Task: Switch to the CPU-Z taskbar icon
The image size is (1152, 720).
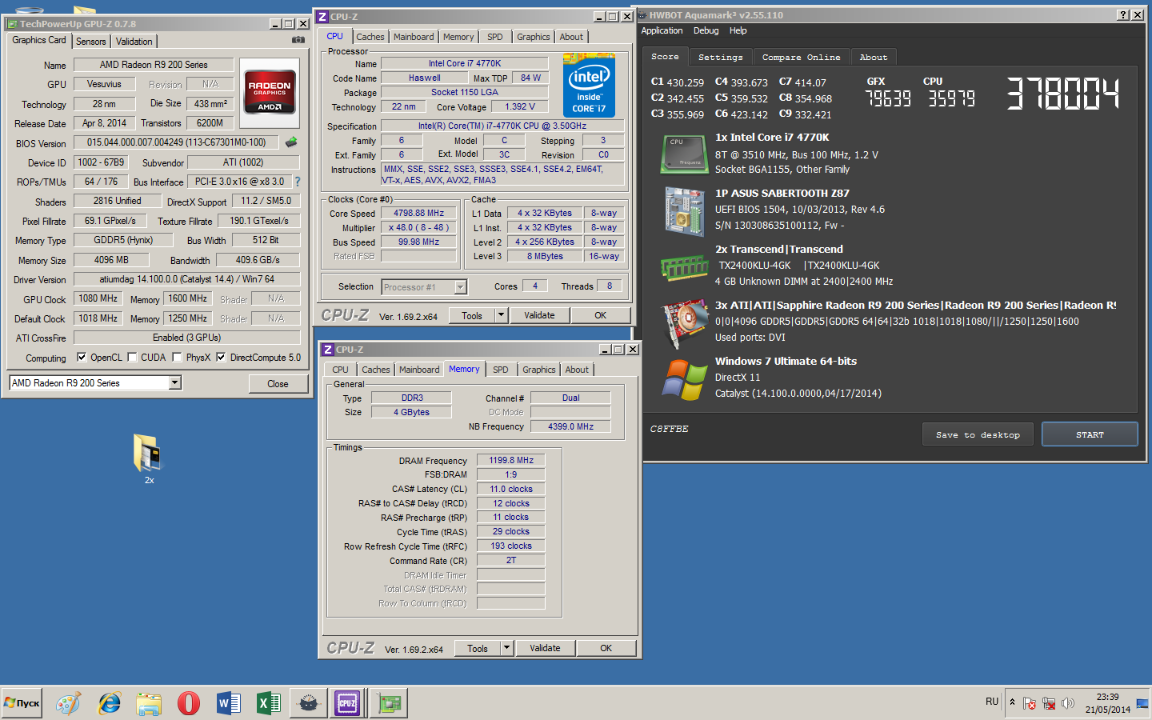Action: (x=348, y=703)
